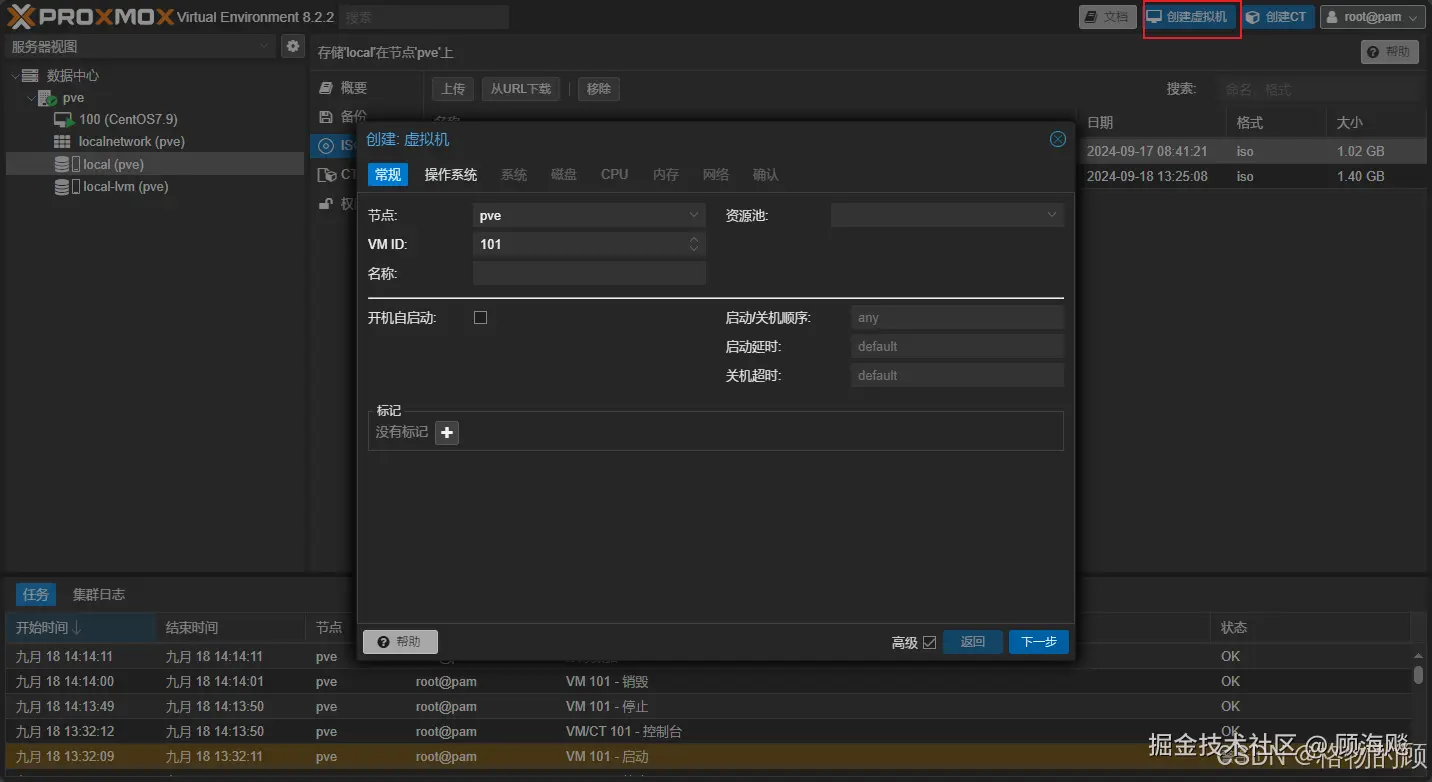This screenshot has width=1432, height=782.
Task: Enable the 开机自启动 checkbox
Action: [480, 317]
